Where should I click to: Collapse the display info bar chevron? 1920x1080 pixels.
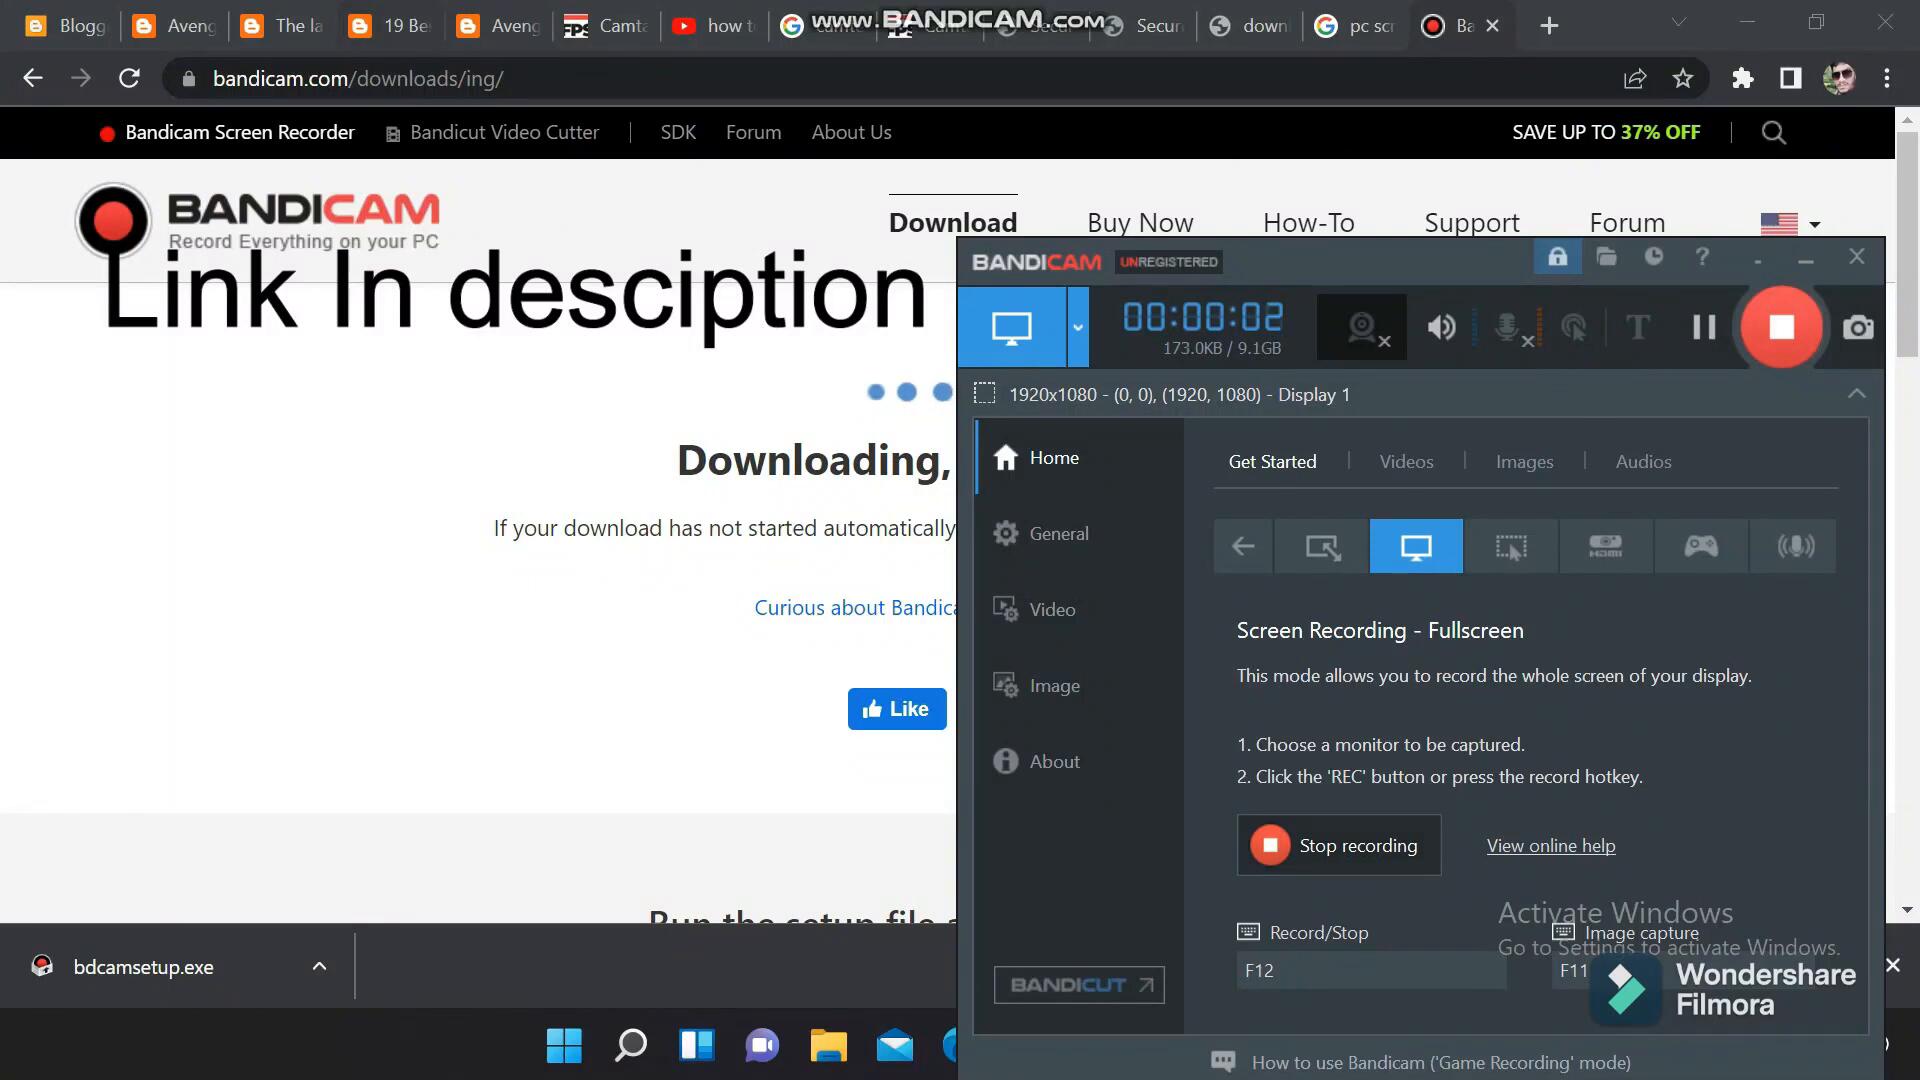point(1856,394)
